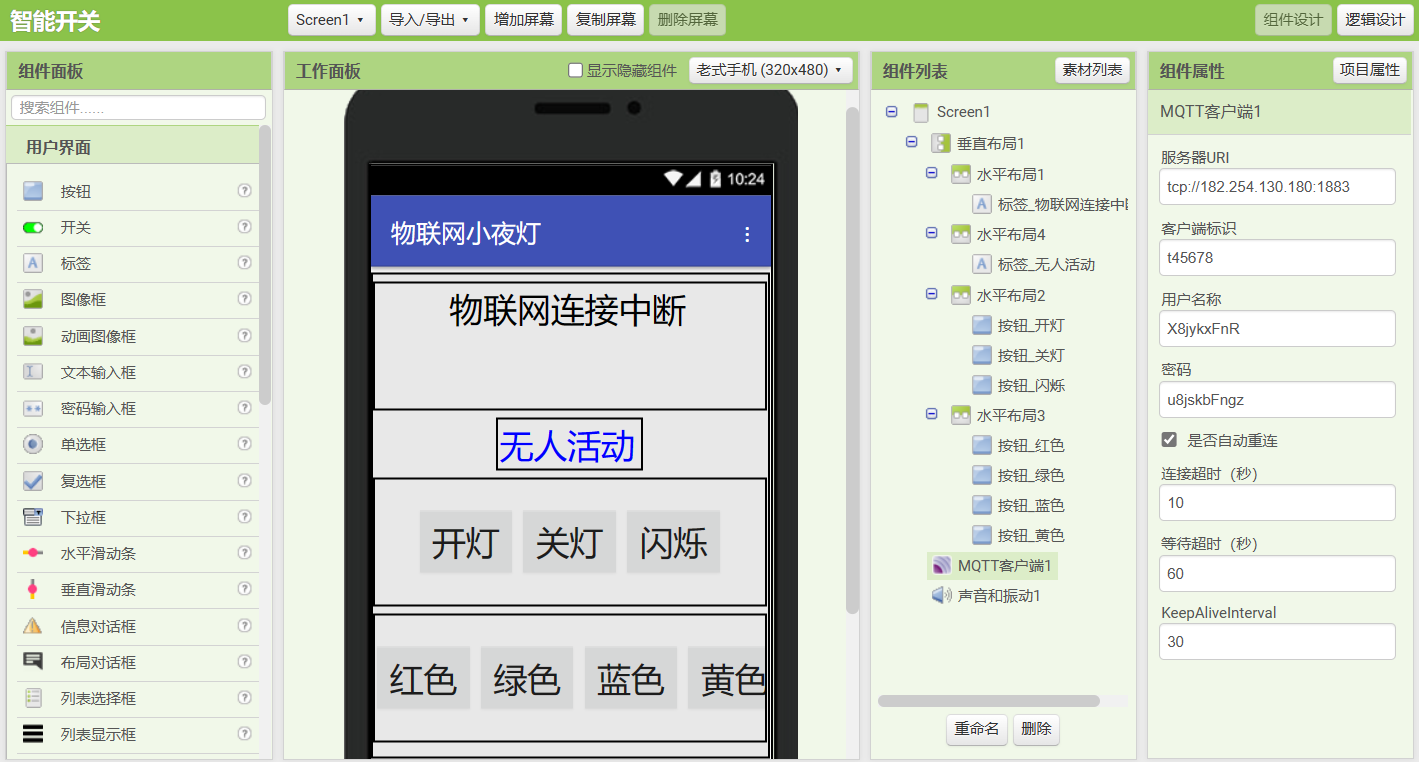Open the 导入/导出 dropdown menu

point(430,20)
